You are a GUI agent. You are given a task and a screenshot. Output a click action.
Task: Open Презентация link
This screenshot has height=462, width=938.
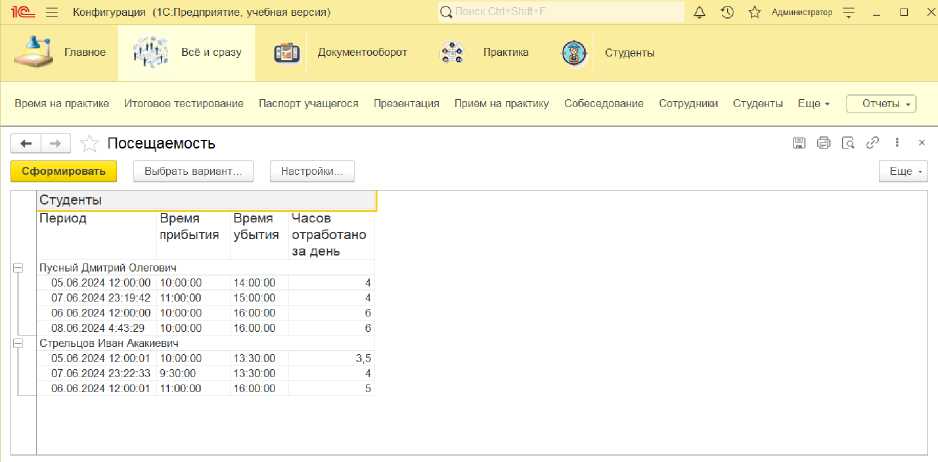point(407,104)
